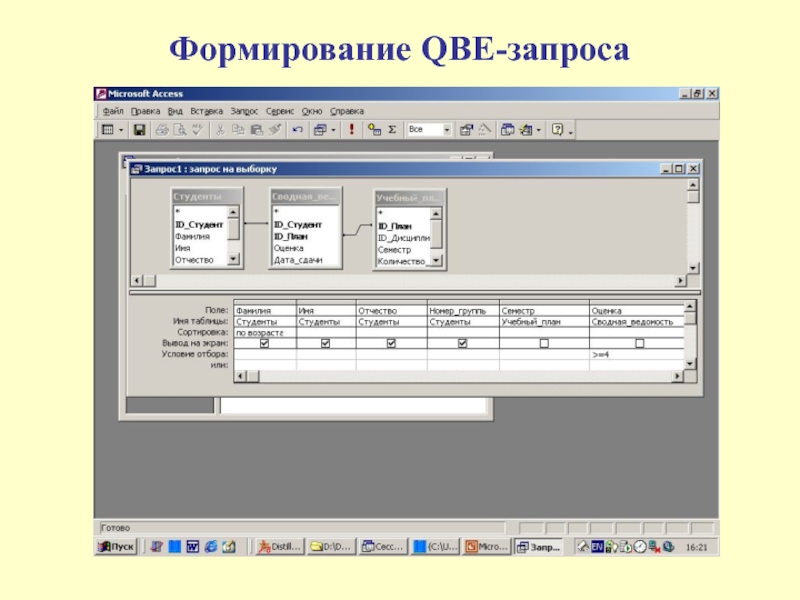Open the Internet Explorer quick launch icon
800x600 pixels.
211,547
